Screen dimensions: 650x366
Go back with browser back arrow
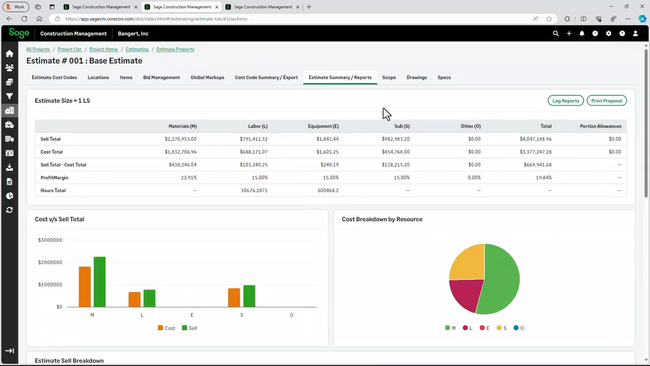tap(10, 19)
